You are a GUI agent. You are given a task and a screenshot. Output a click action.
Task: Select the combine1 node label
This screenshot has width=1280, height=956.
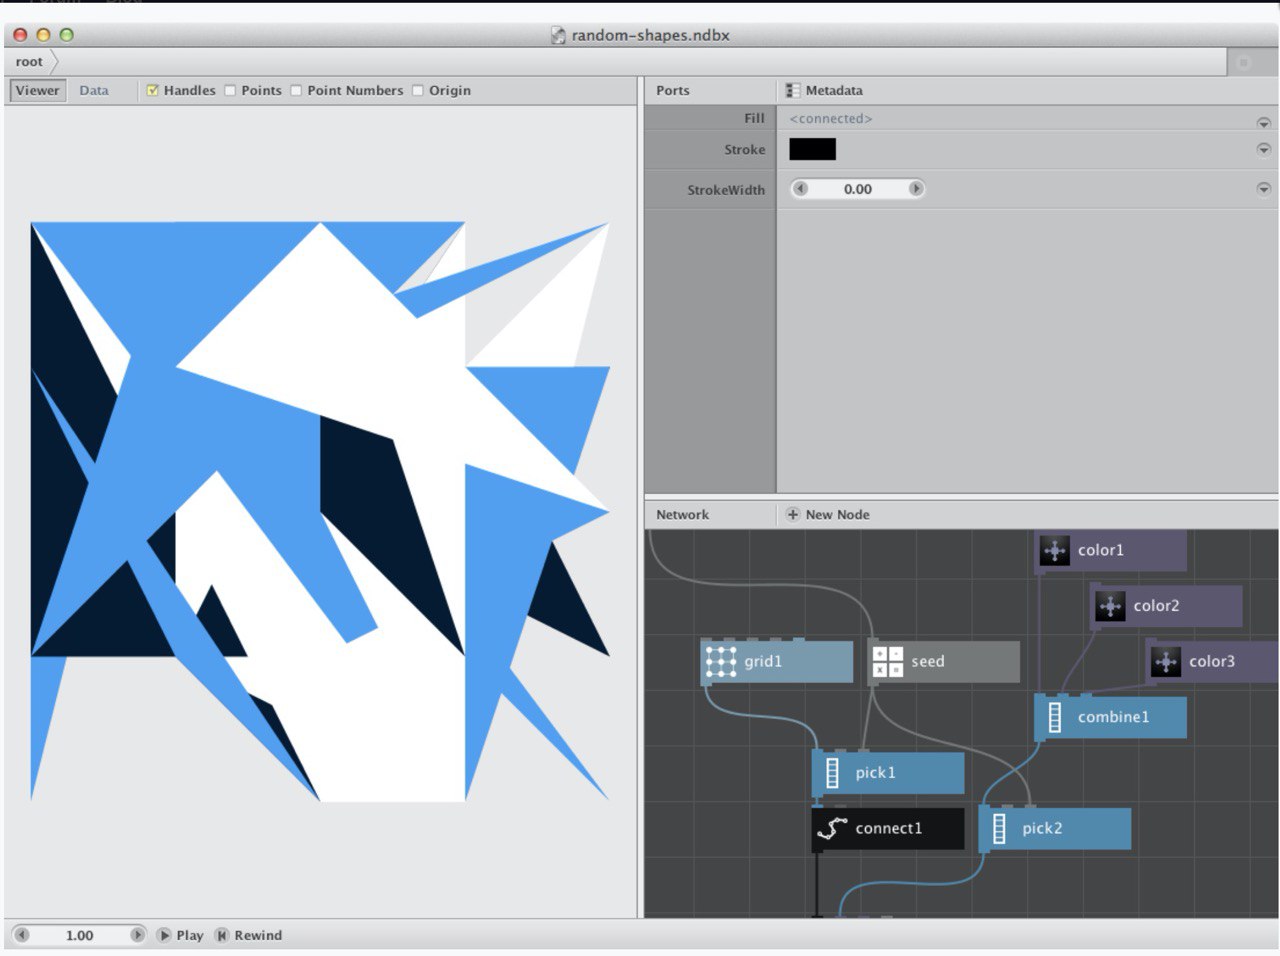[x=1113, y=717]
